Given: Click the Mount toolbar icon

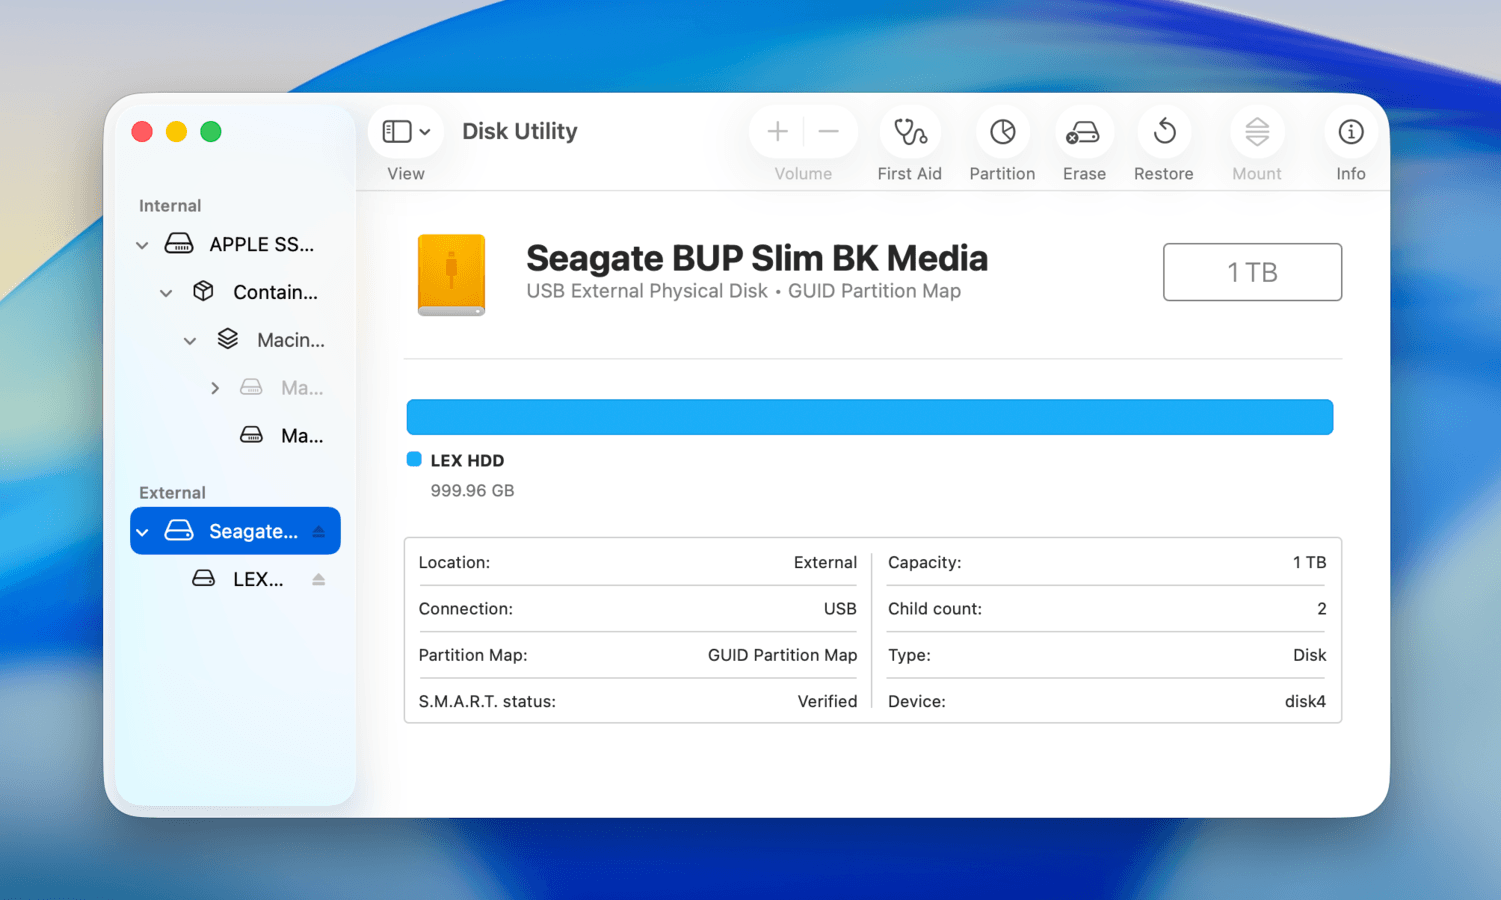Looking at the screenshot, I should tap(1257, 131).
